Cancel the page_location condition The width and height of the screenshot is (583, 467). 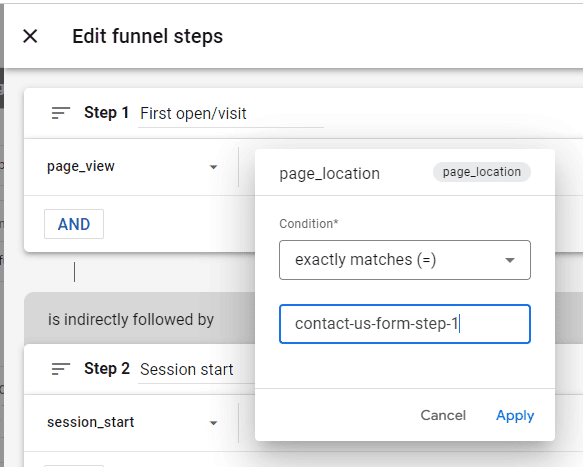pos(443,415)
